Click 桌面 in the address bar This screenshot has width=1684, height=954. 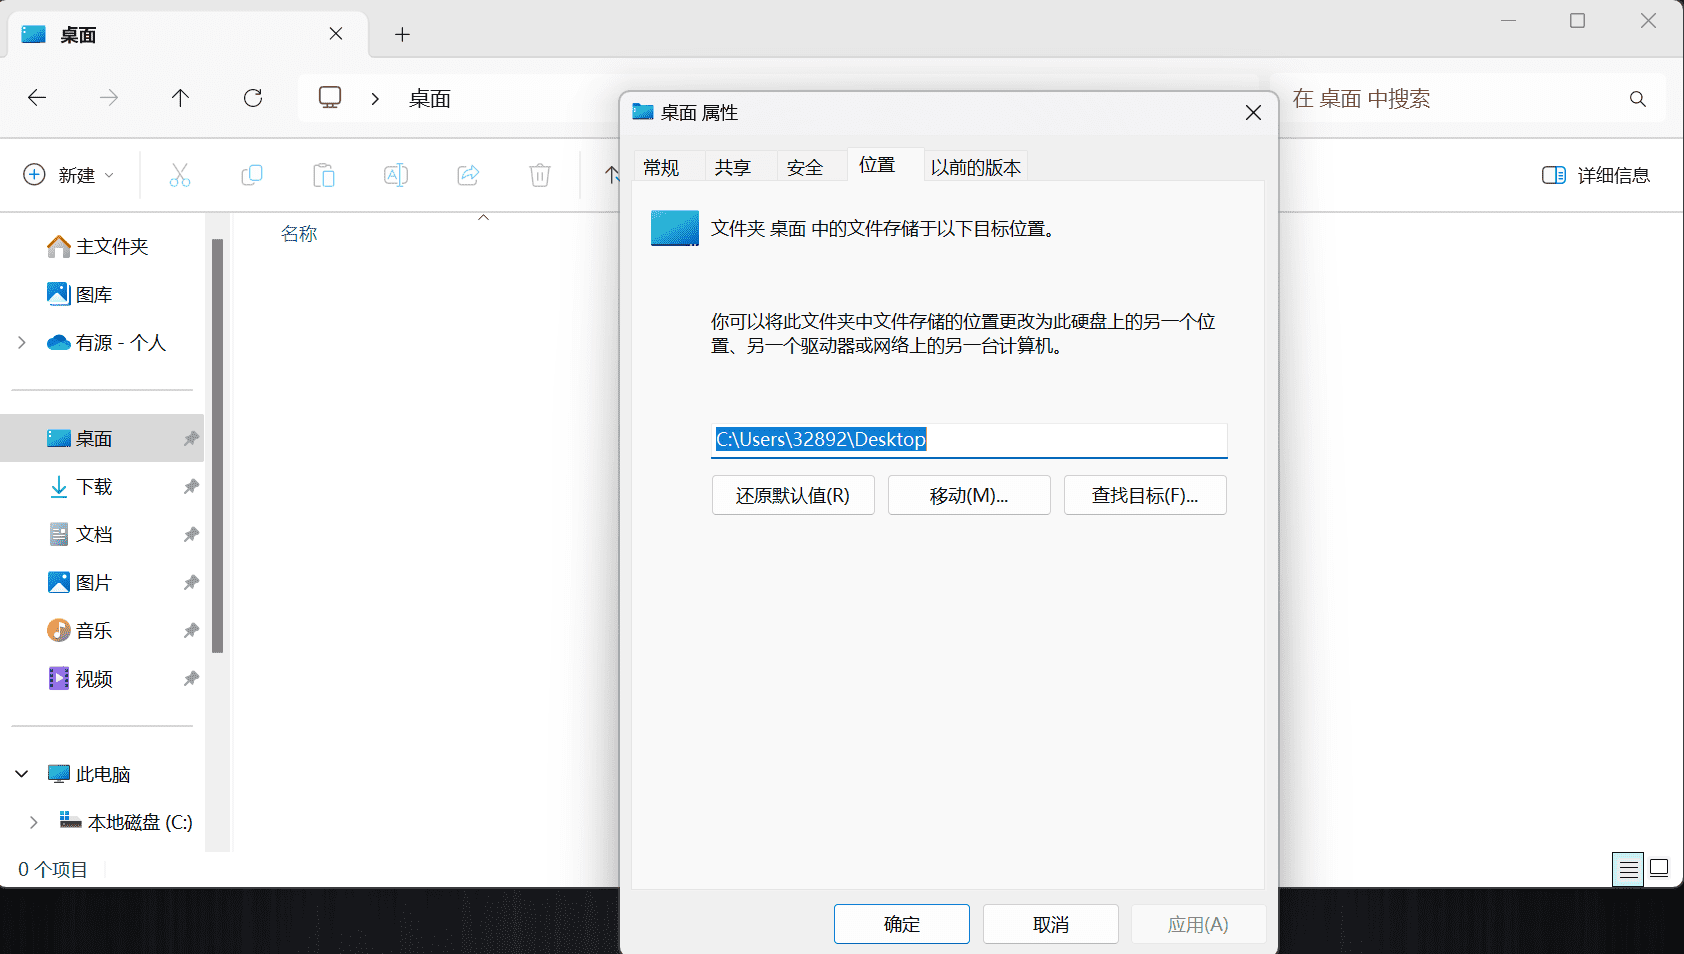(x=430, y=99)
